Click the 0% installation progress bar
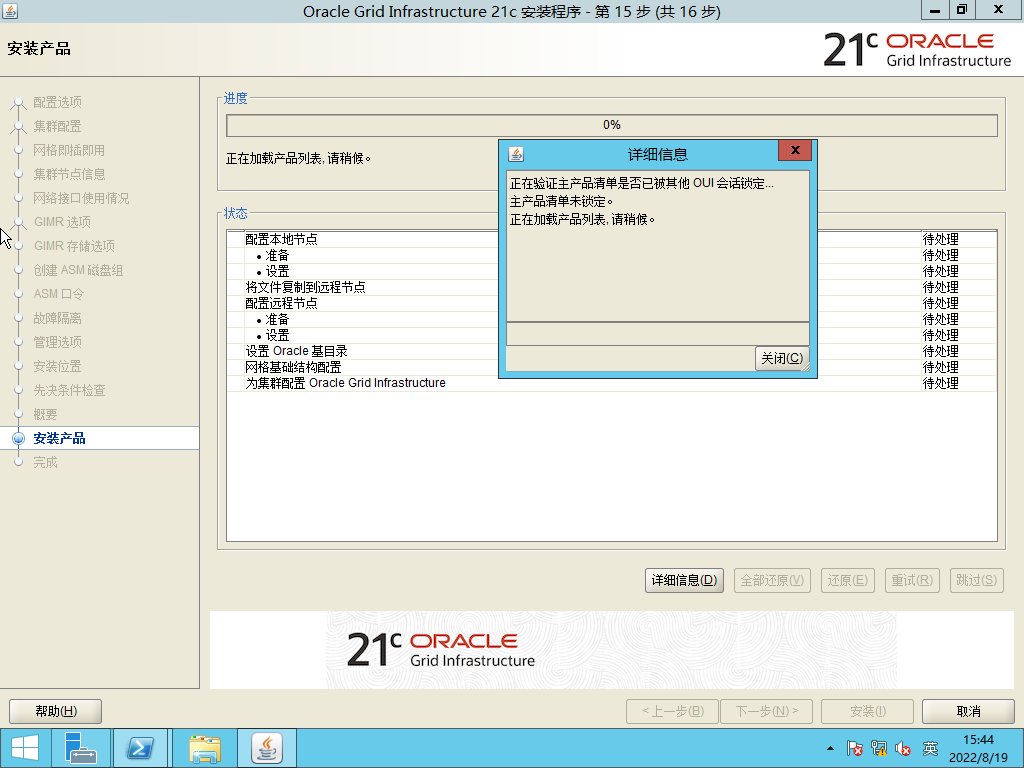Viewport: 1024px width, 768px height. click(x=611, y=125)
